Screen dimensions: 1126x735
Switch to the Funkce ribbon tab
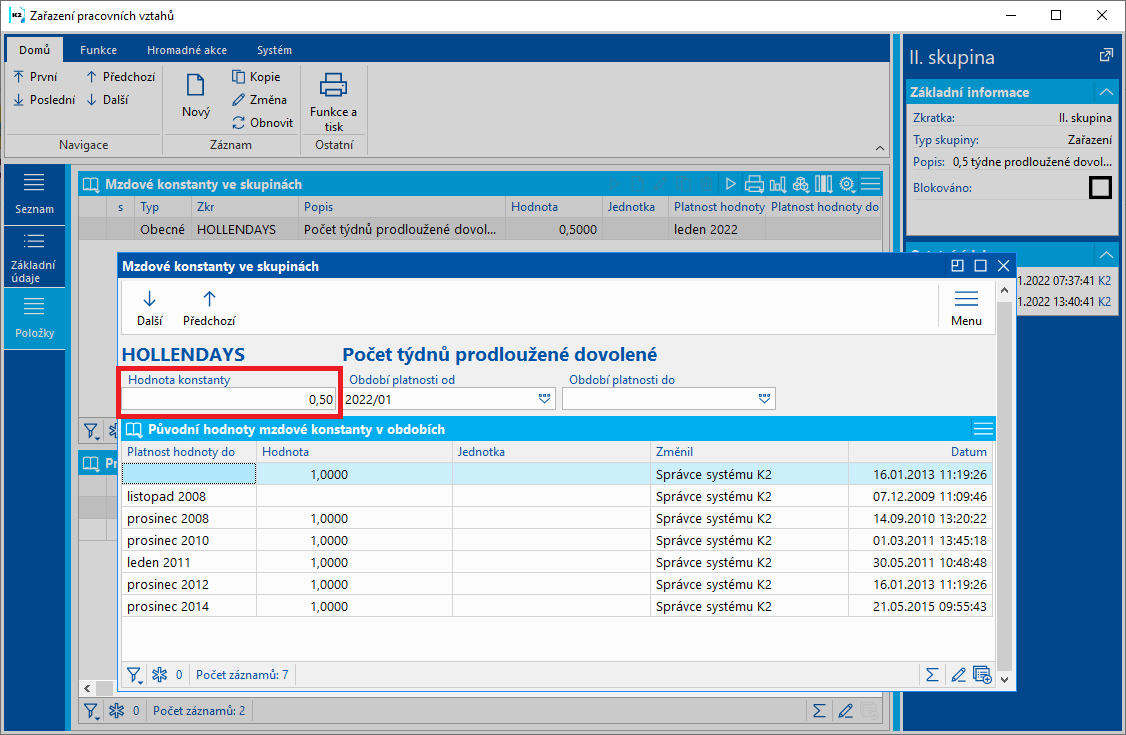click(x=99, y=50)
